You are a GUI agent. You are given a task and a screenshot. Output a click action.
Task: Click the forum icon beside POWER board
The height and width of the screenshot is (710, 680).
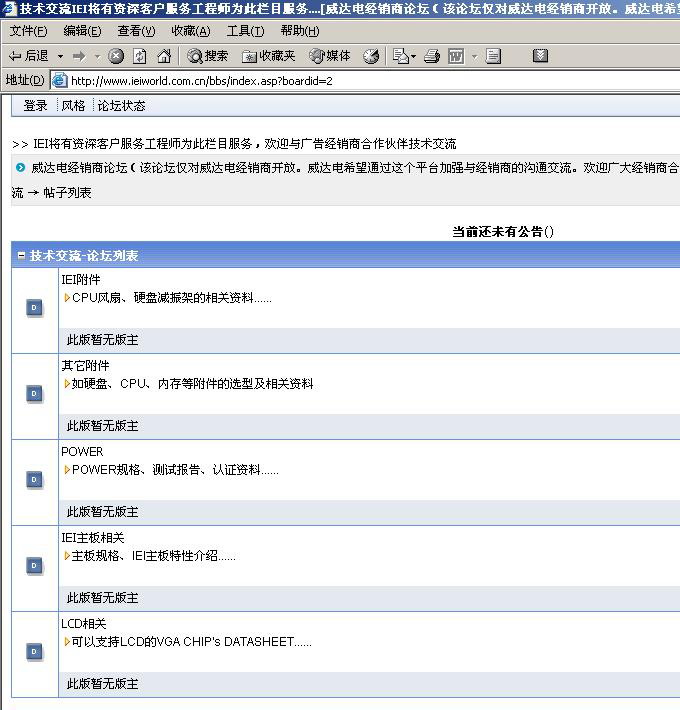point(34,480)
